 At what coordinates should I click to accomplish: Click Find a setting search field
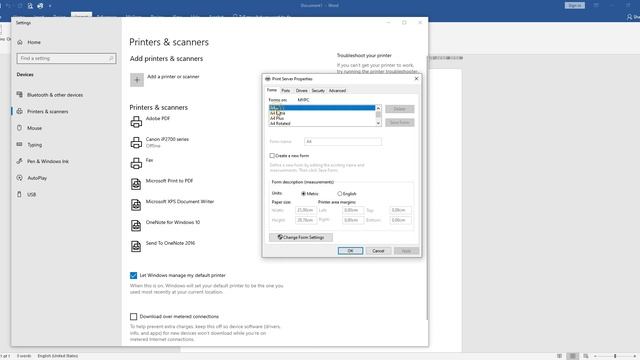(66, 58)
